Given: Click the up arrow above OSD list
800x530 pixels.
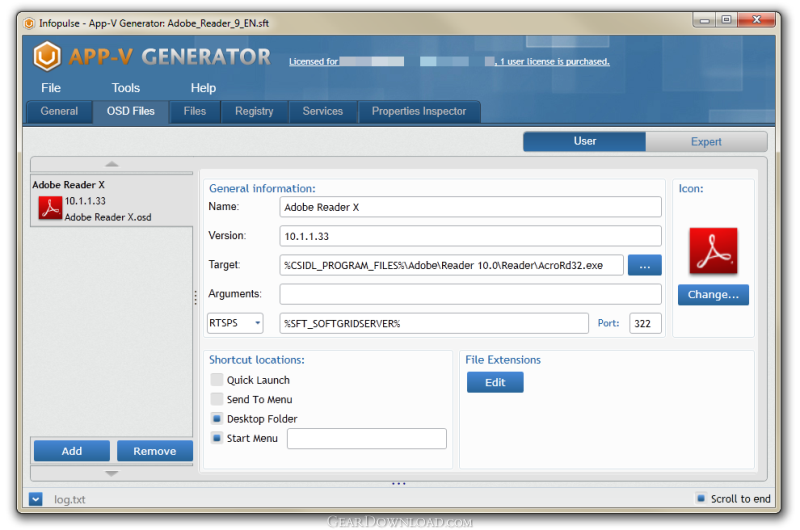Looking at the screenshot, I should [112, 164].
